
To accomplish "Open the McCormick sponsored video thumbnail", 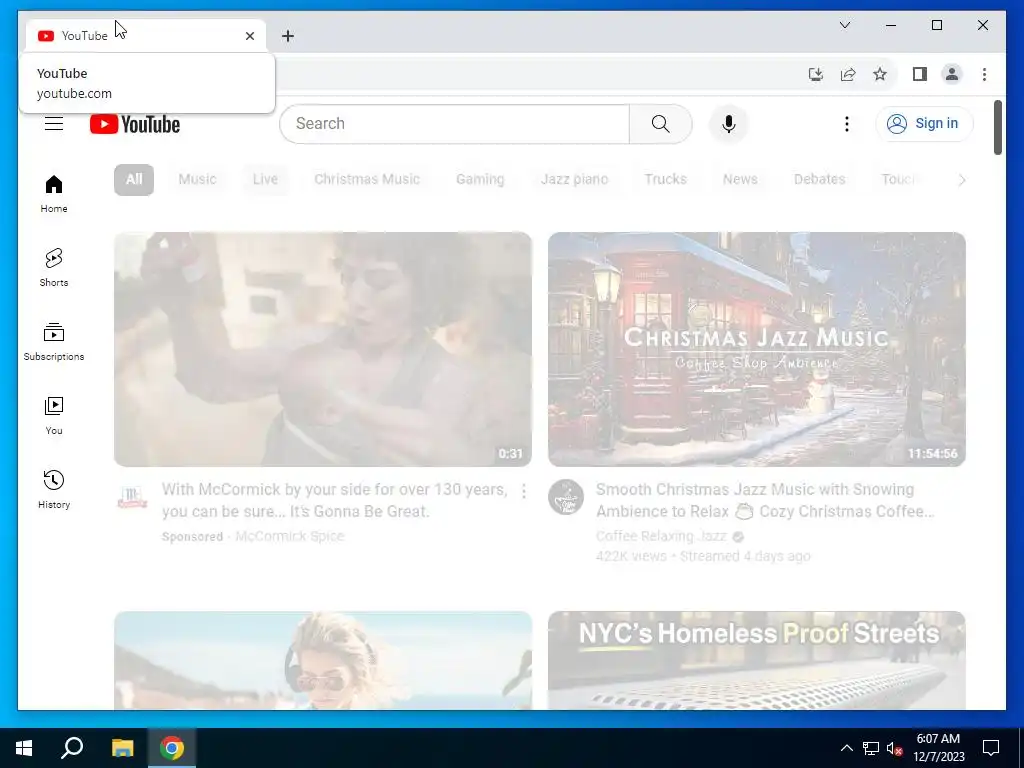I will (x=323, y=349).
